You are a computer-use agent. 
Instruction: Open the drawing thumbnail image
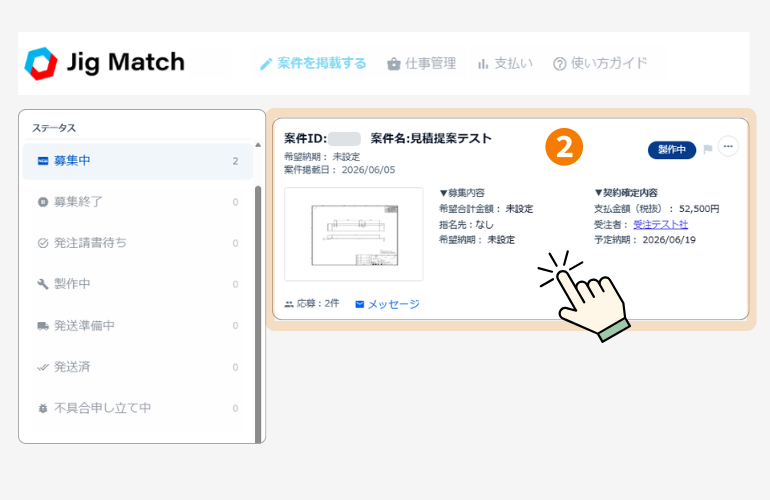(x=354, y=234)
